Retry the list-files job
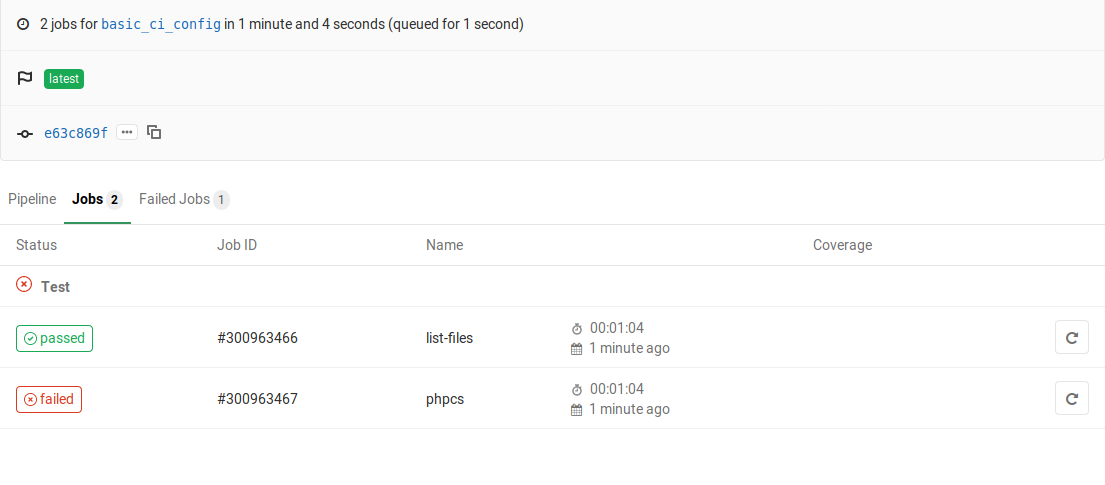The width and height of the screenshot is (1105, 485). coord(1072,338)
